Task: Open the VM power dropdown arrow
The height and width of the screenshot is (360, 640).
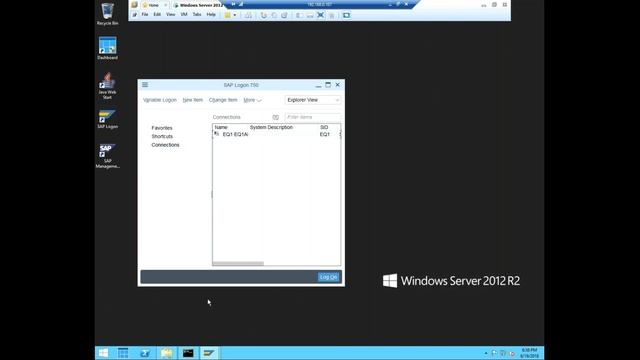Action: [x=235, y=15]
